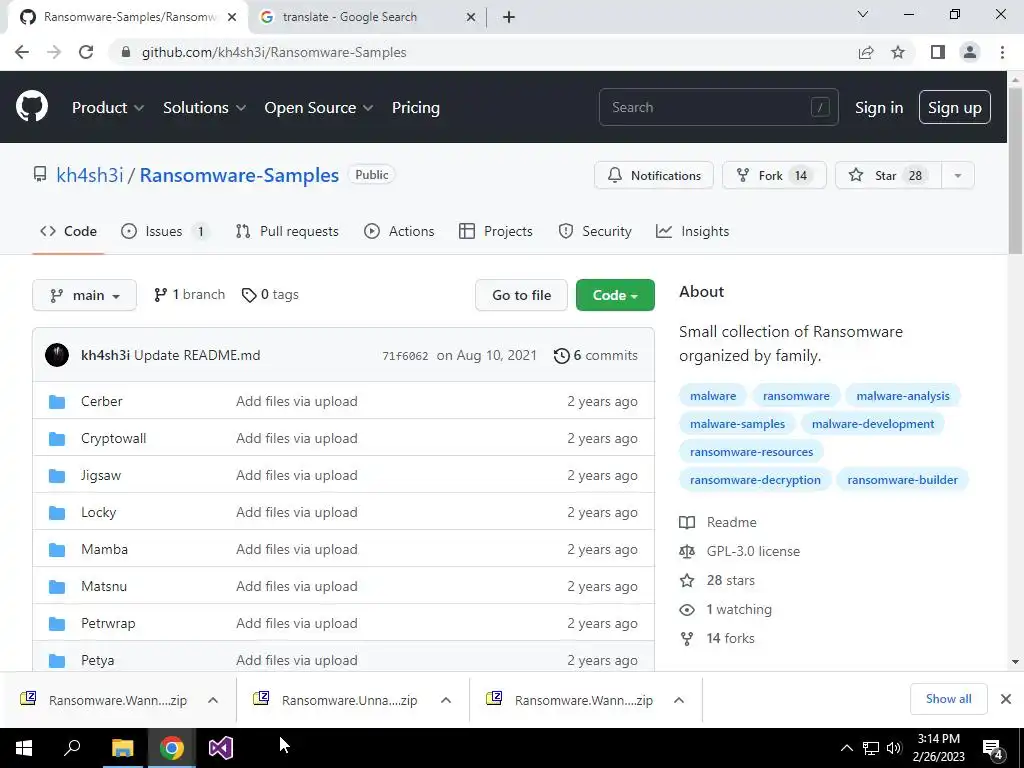Click the share page icon in address bar
Screen dimensions: 1024x768
pyautogui.click(x=866, y=52)
